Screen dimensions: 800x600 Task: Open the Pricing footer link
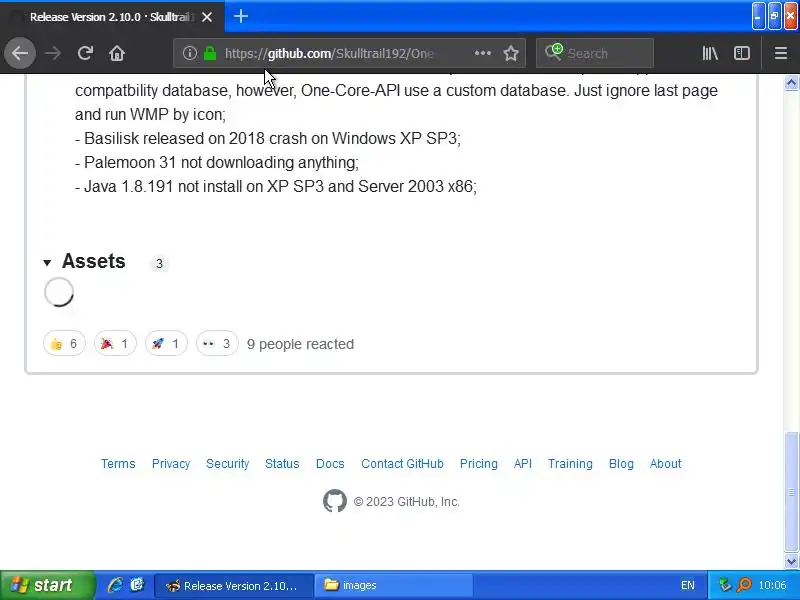pos(479,463)
